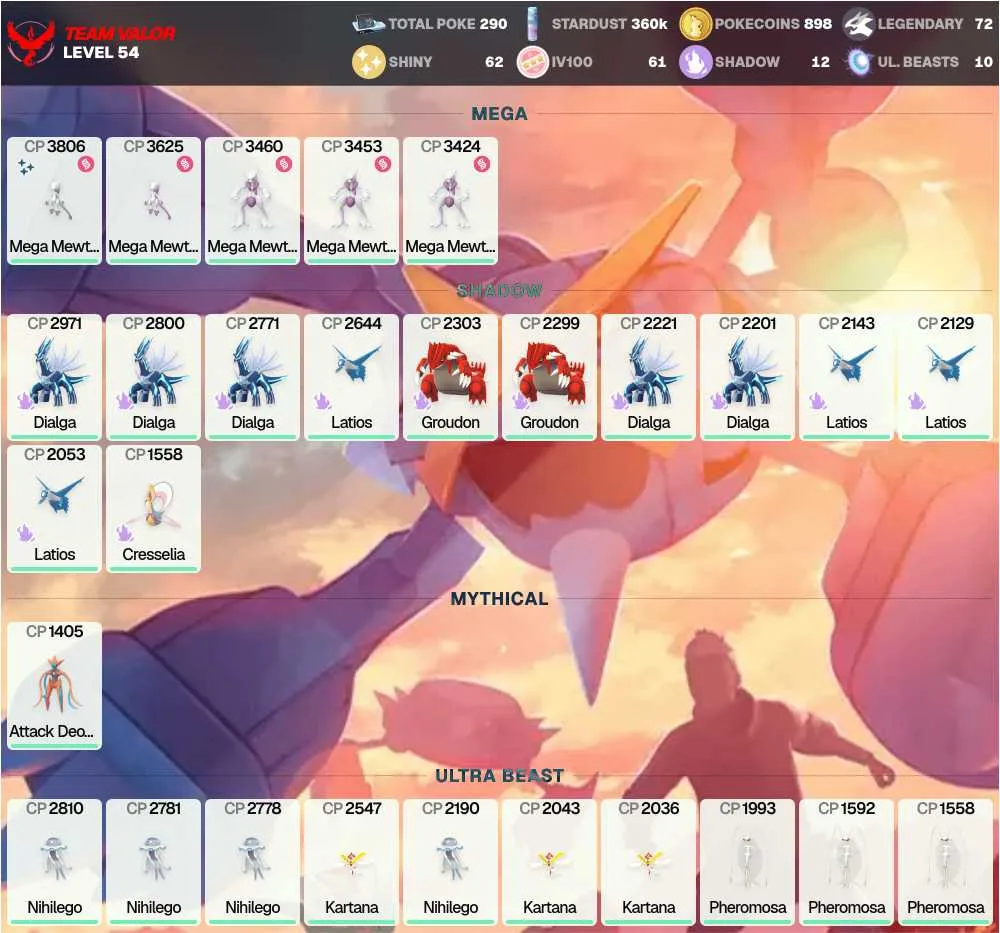Click shadow flame on CP 2299 Groudon
The height and width of the screenshot is (933, 1000).
[520, 401]
